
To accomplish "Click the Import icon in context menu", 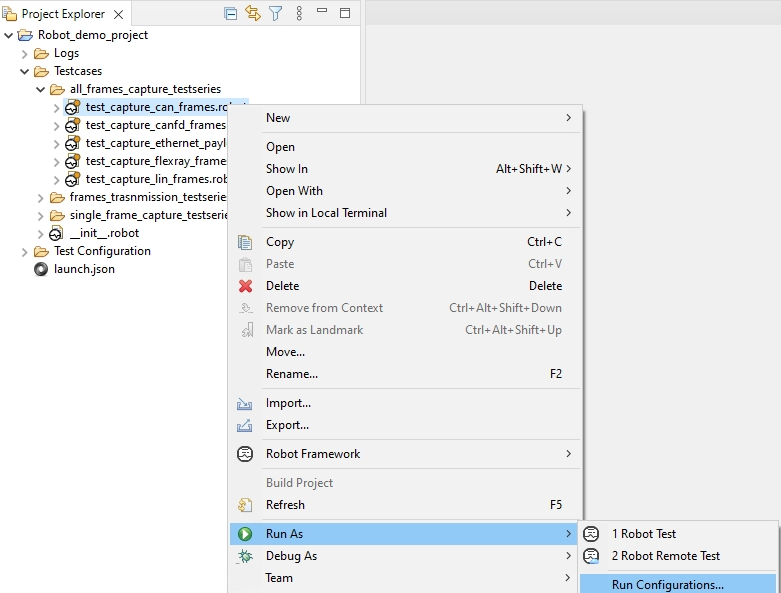I will click(x=245, y=403).
